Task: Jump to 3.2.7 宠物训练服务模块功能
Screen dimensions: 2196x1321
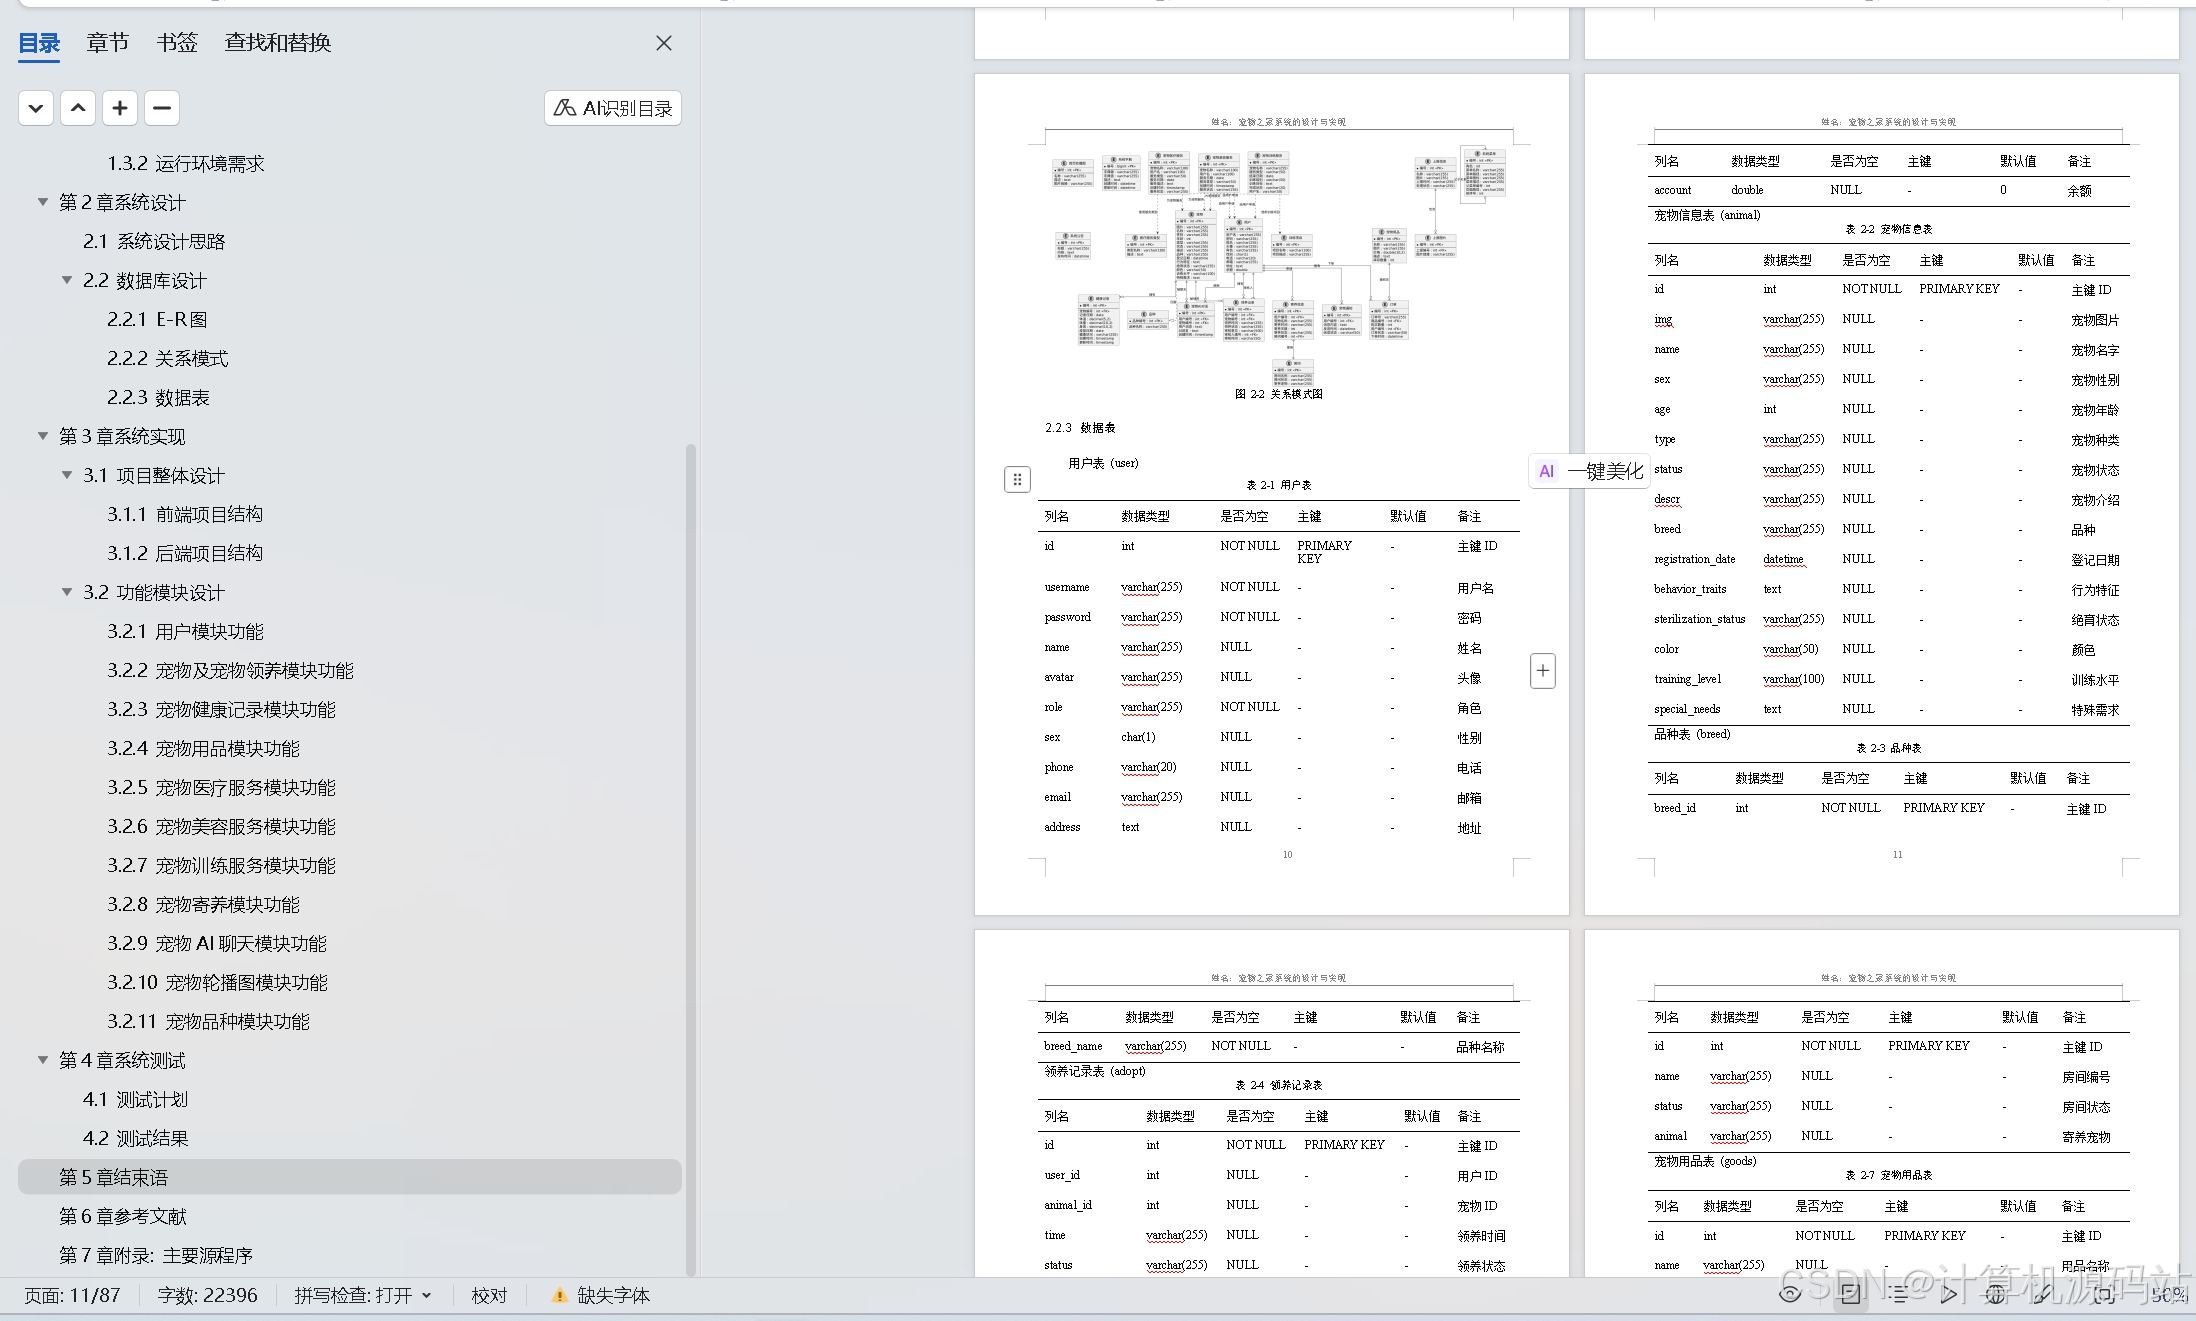Action: [x=221, y=865]
